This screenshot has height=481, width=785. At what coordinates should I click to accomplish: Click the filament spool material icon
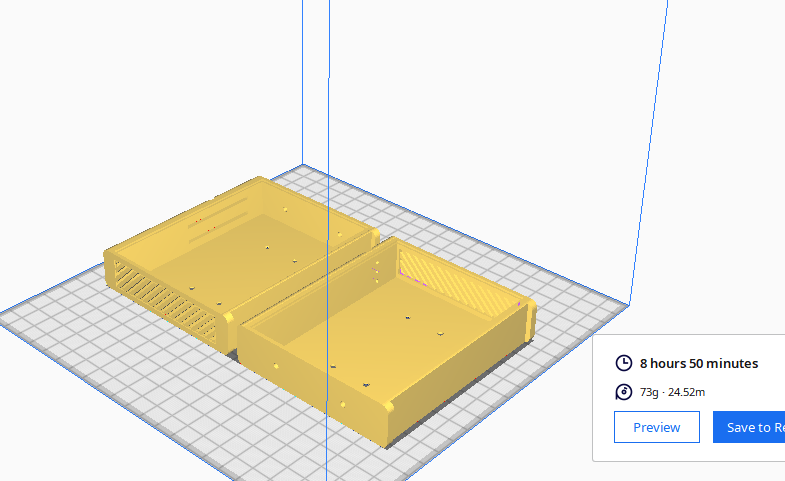[623, 392]
